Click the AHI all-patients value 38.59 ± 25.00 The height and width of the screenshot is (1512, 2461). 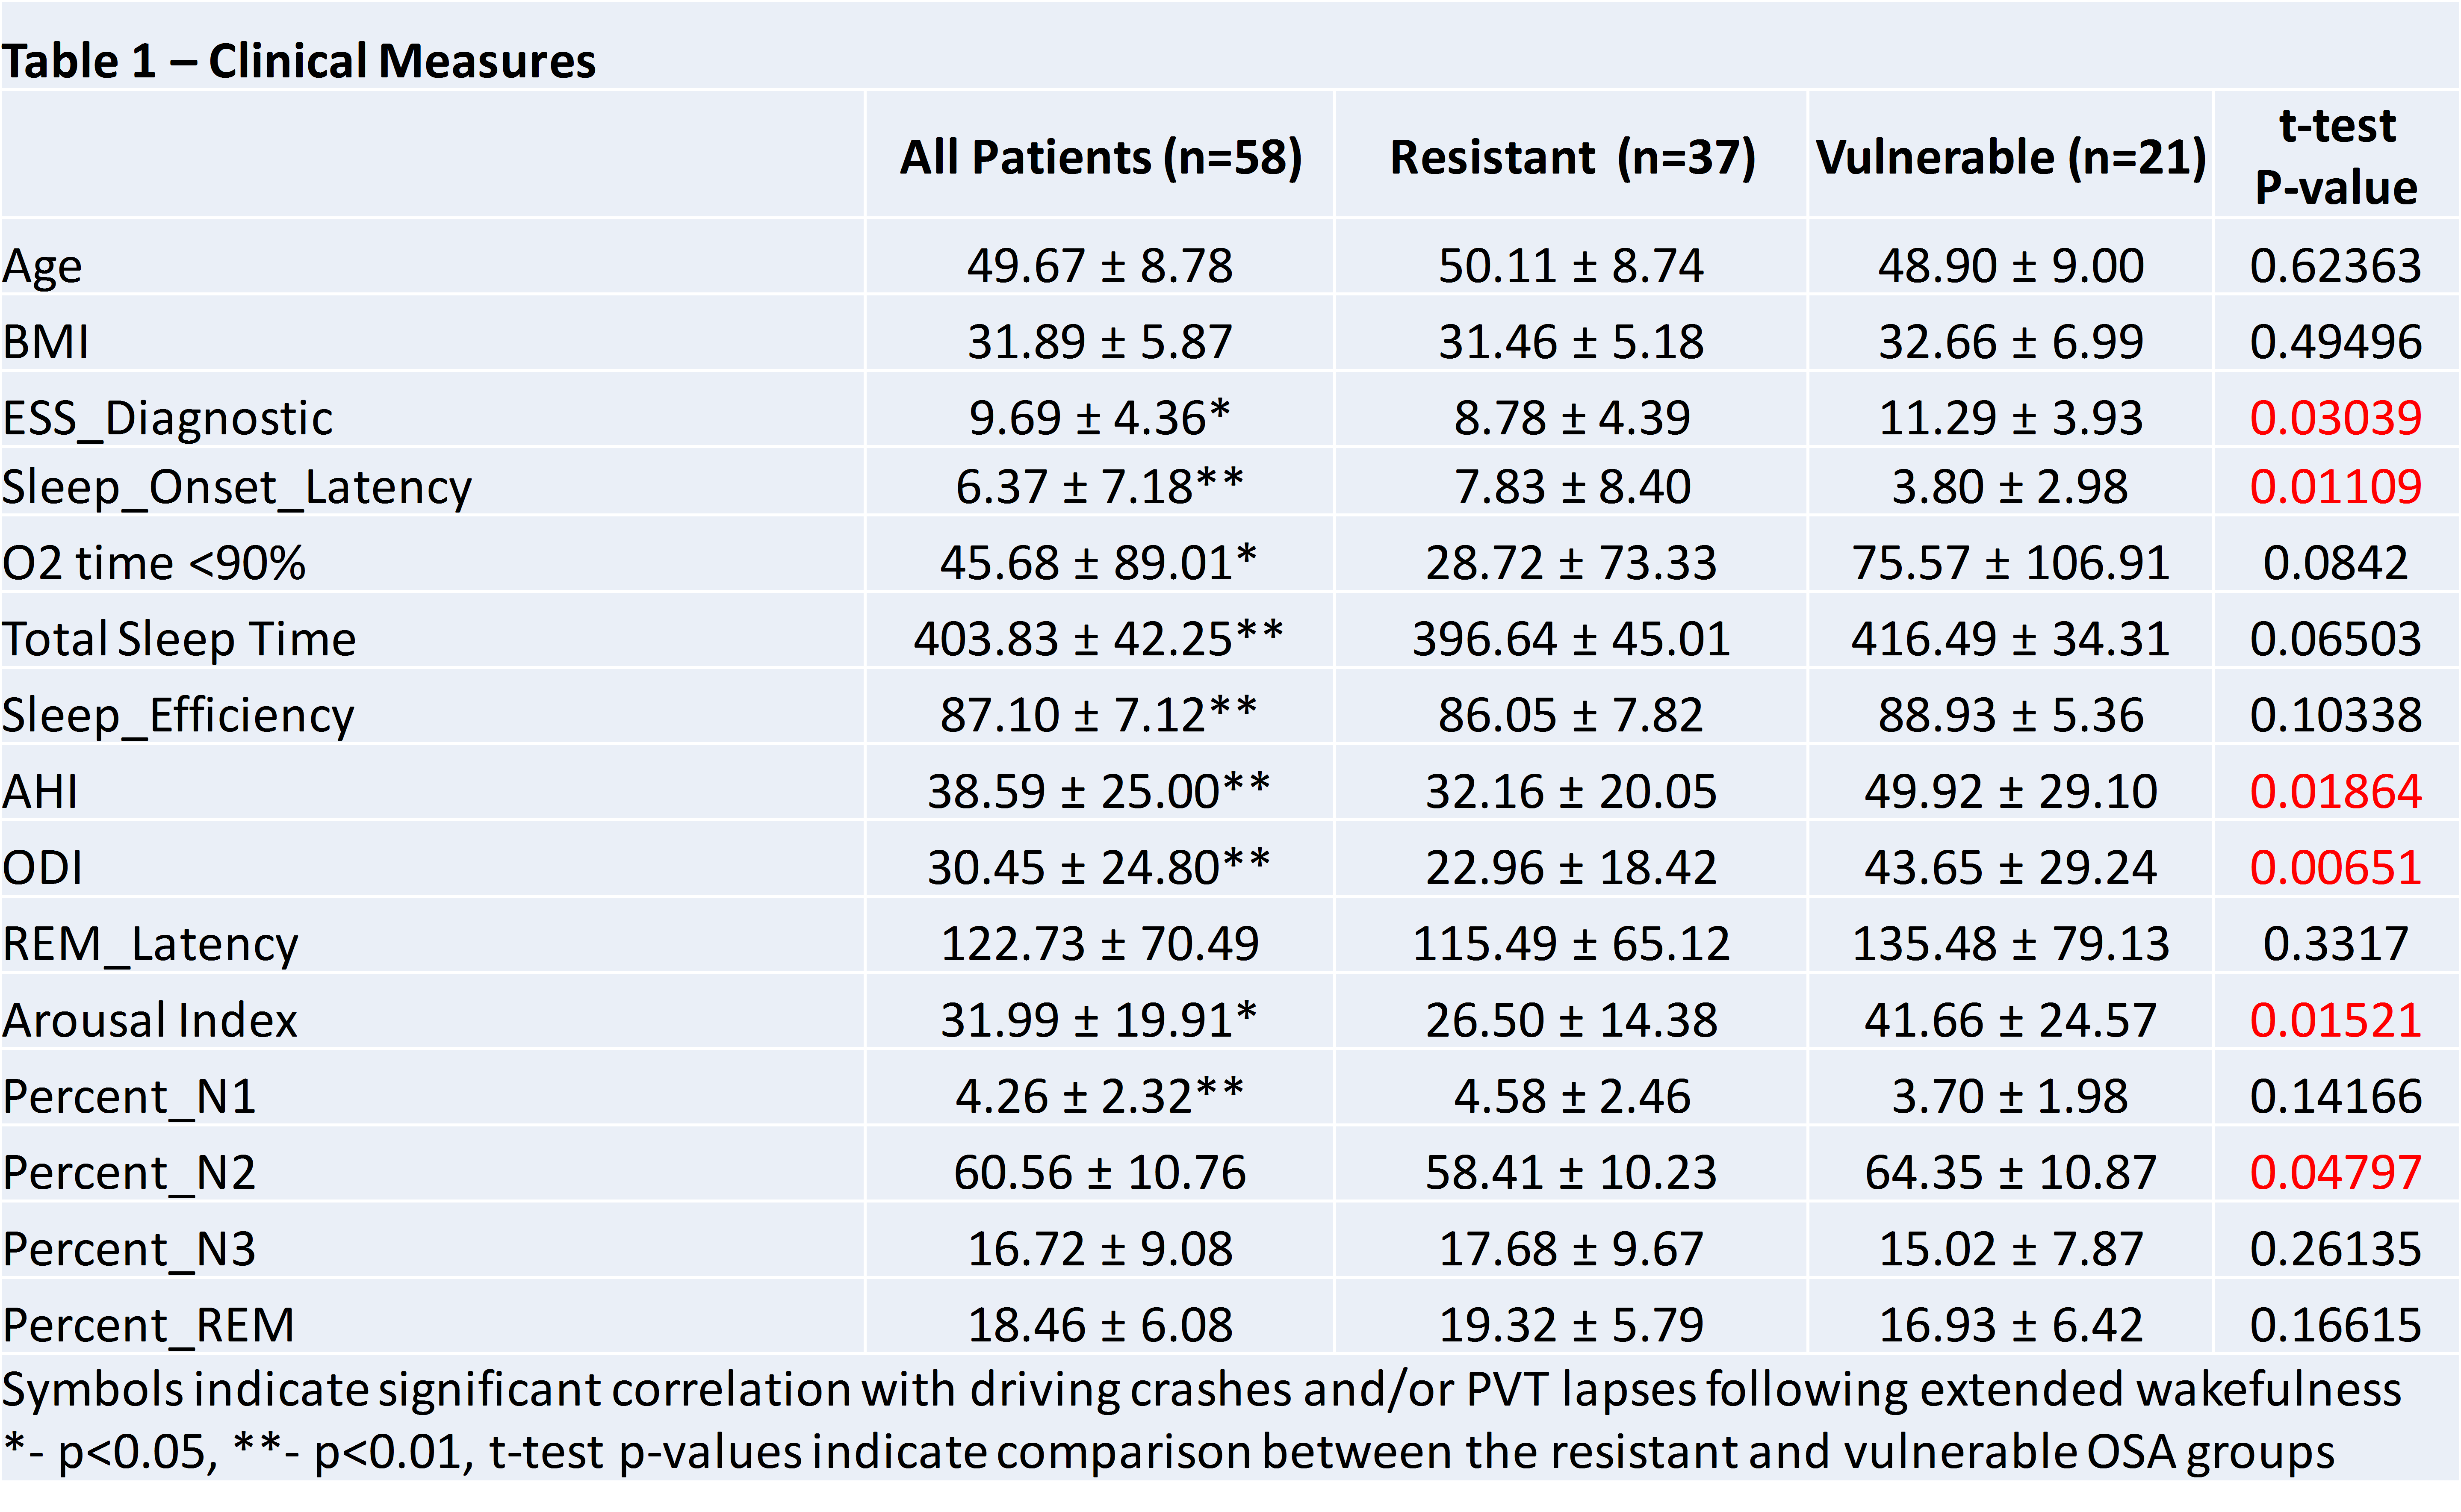(1098, 792)
